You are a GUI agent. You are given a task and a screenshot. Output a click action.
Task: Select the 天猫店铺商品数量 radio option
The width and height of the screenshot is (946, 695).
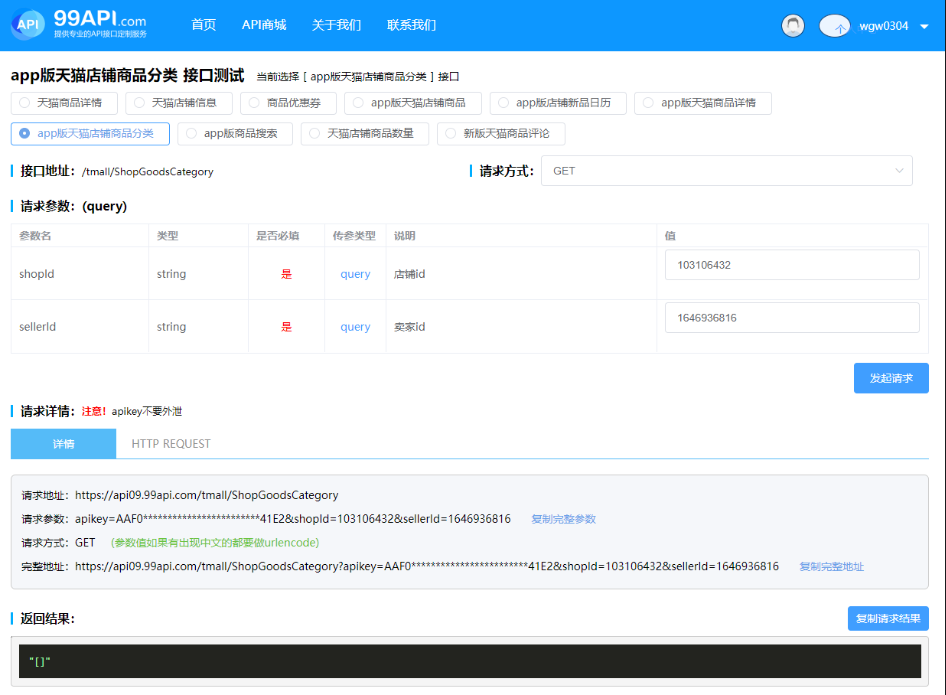click(364, 133)
